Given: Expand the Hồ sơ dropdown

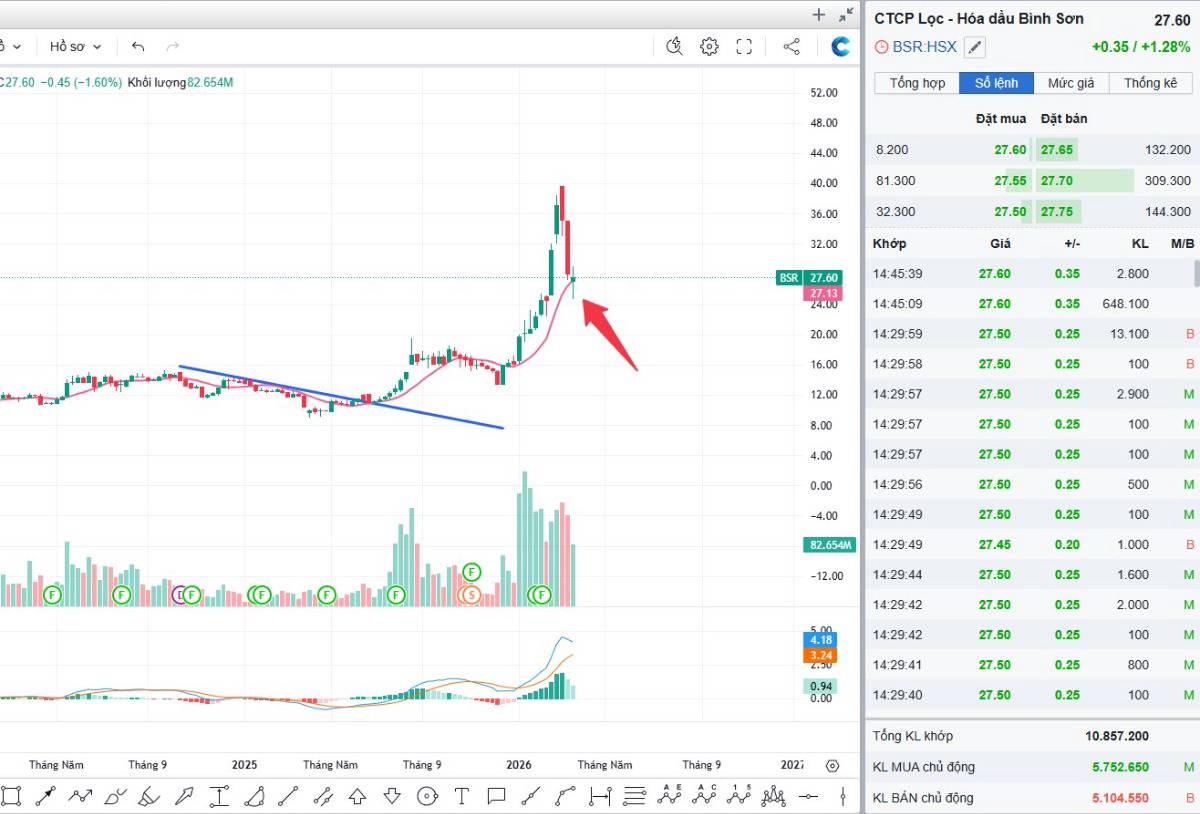Looking at the screenshot, I should pyautogui.click(x=75, y=47).
